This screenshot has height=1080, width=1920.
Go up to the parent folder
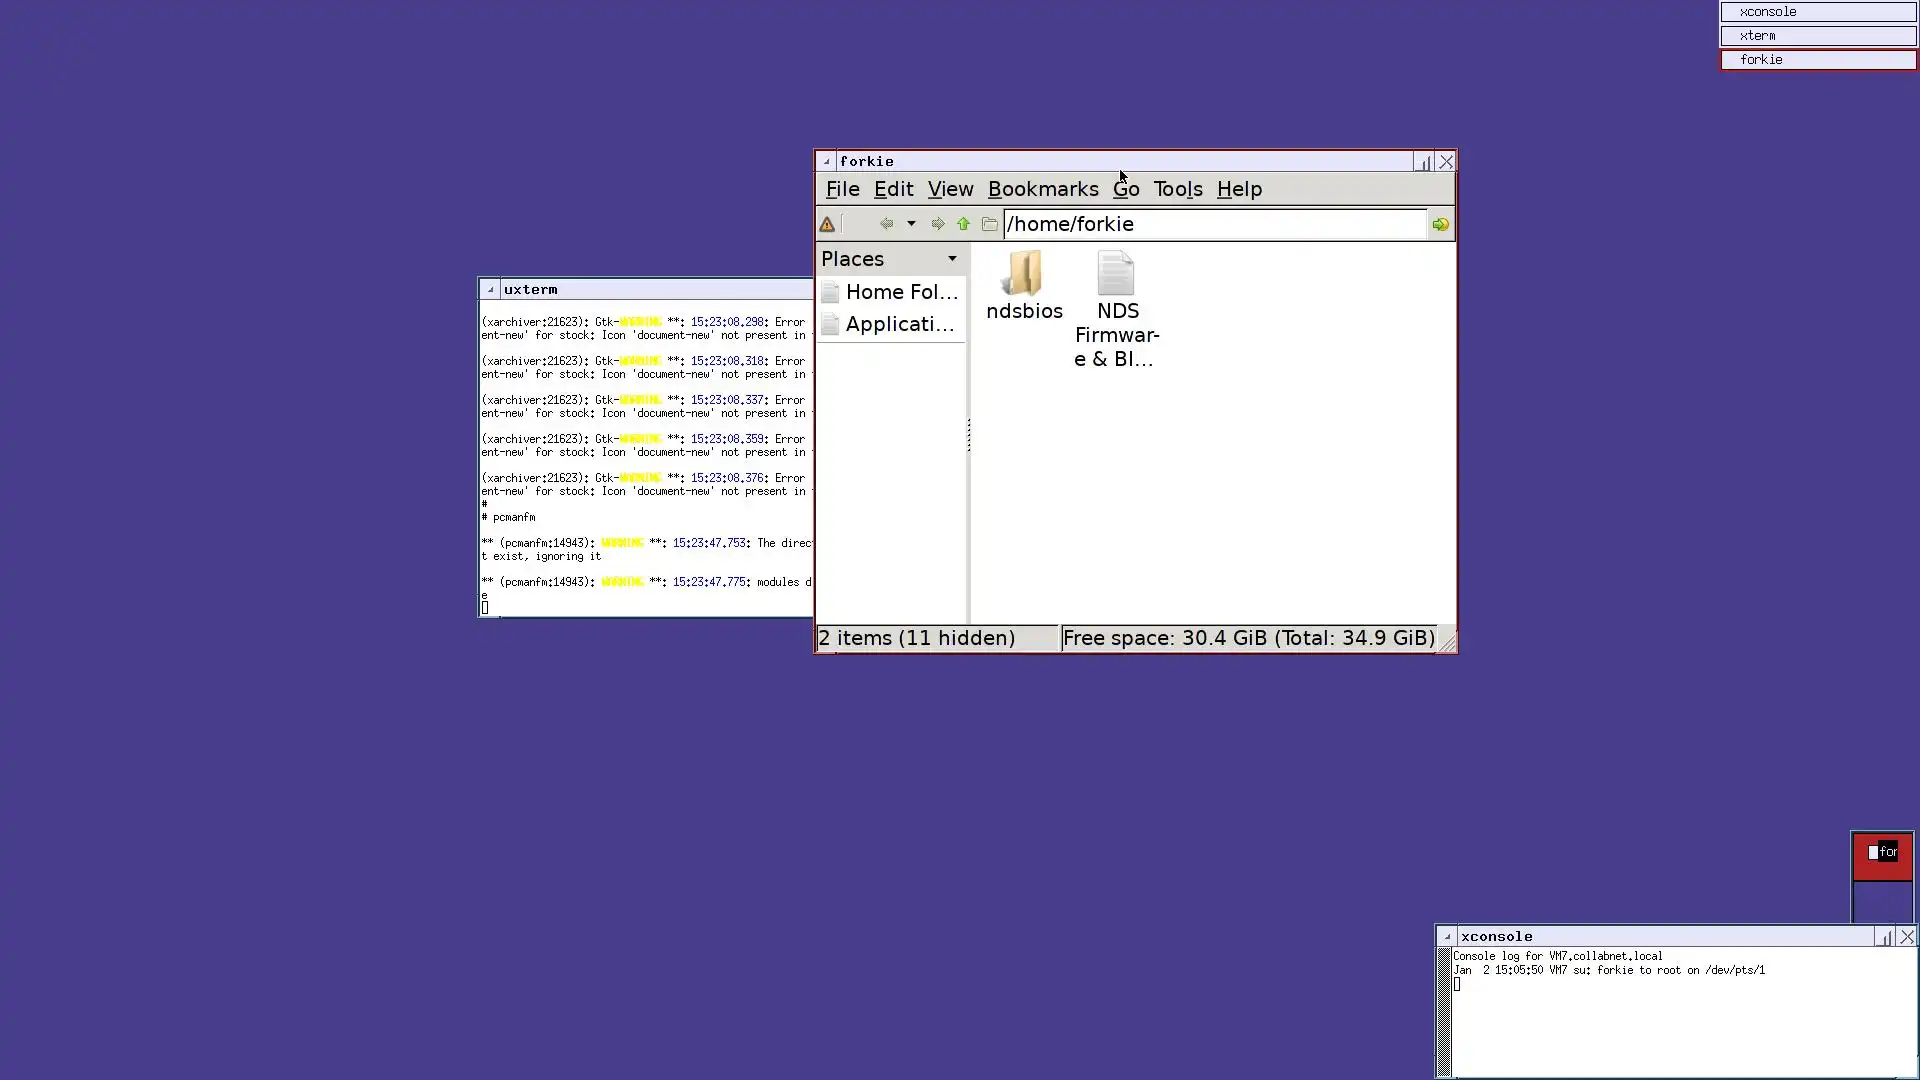coord(963,224)
